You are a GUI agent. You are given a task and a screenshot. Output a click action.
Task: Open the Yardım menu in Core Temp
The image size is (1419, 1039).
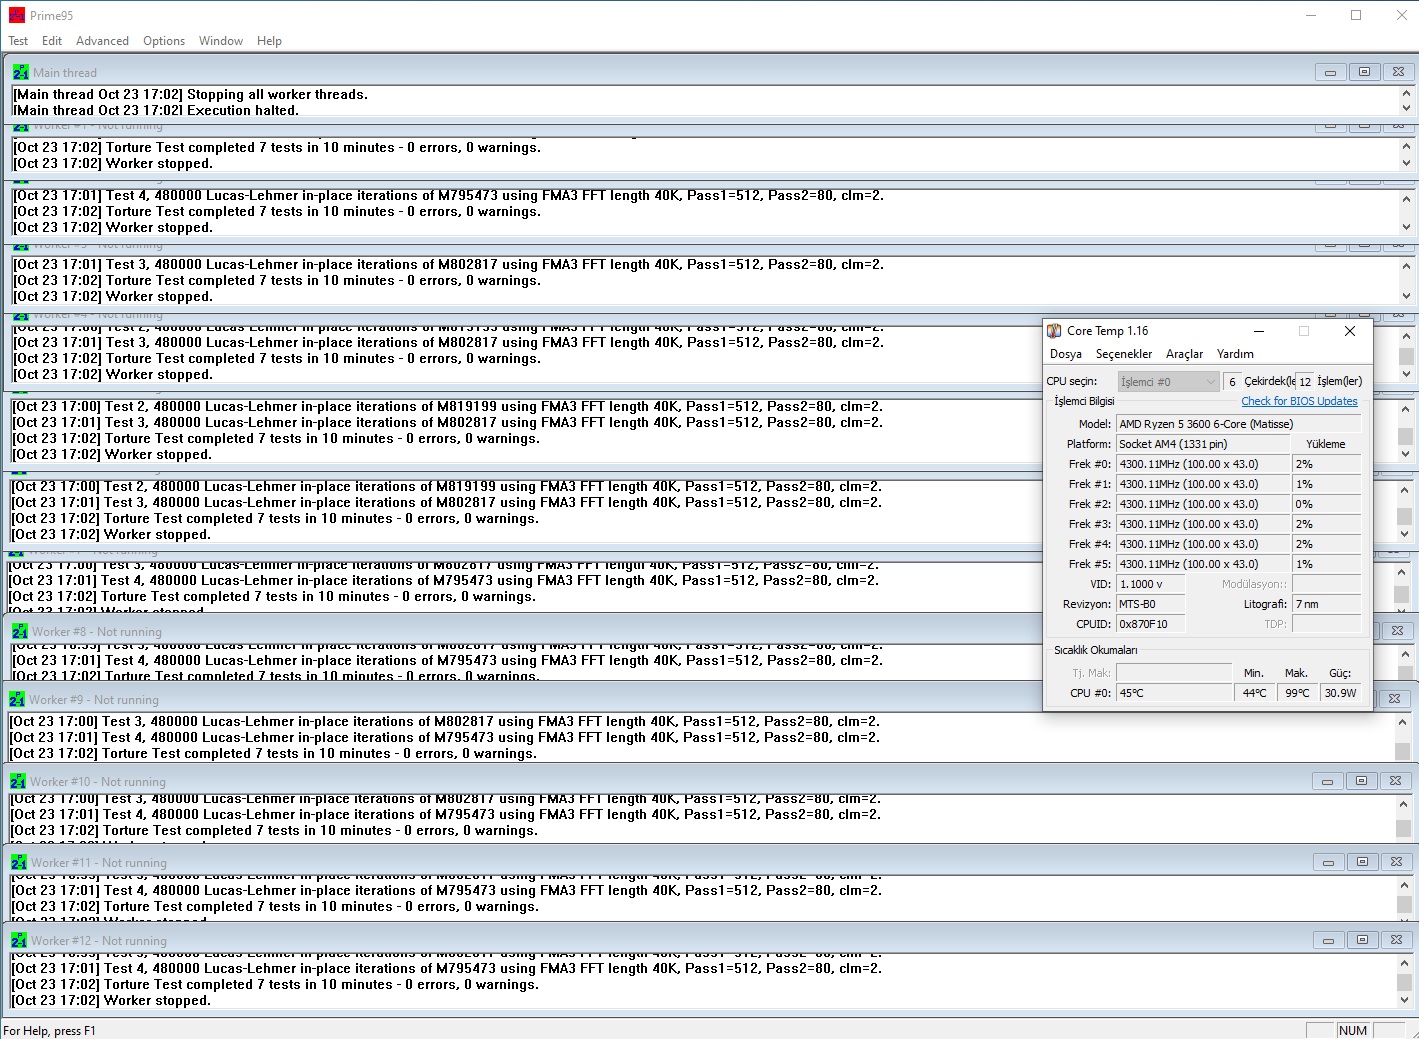point(1235,354)
